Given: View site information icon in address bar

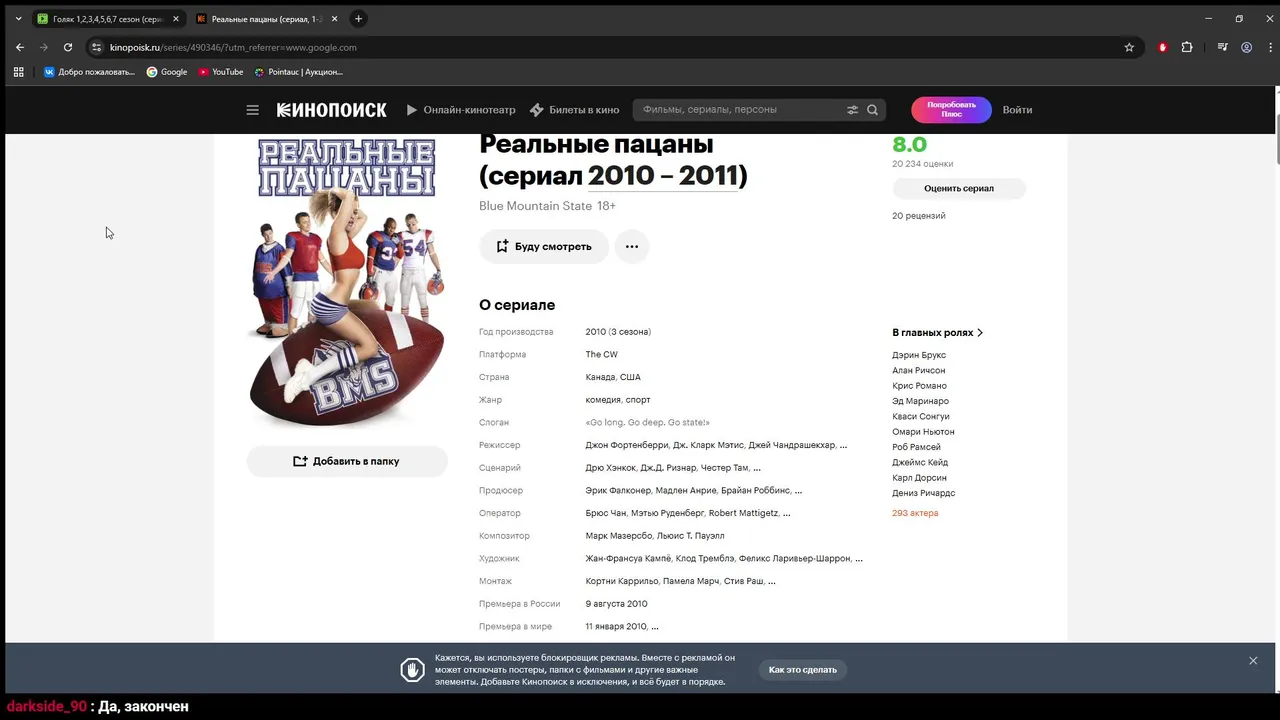Looking at the screenshot, I should pyautogui.click(x=96, y=47).
